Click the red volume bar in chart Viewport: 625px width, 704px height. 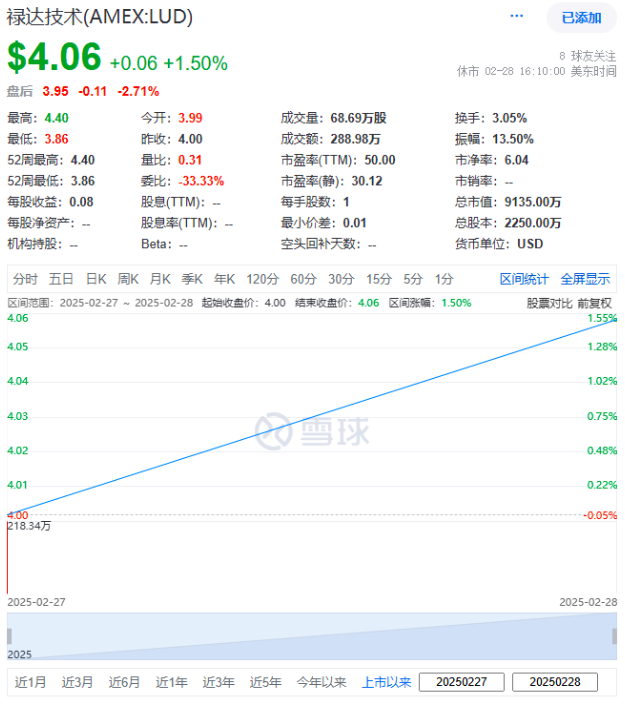pos(8,558)
